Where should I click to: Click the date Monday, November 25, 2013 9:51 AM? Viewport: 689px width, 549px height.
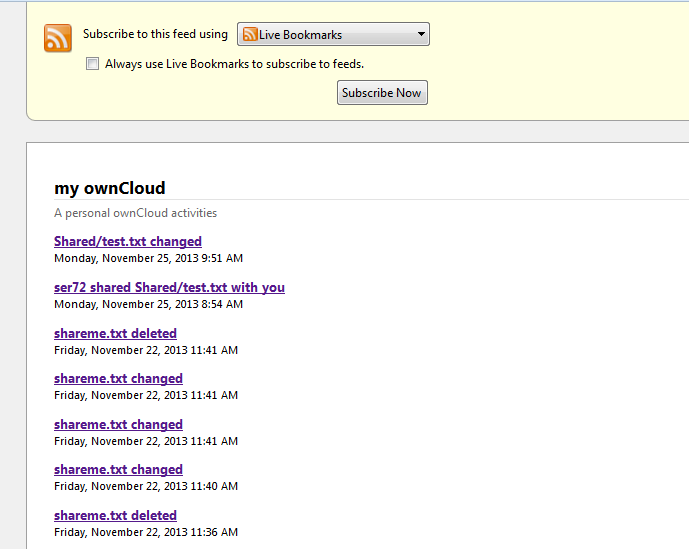(x=149, y=258)
